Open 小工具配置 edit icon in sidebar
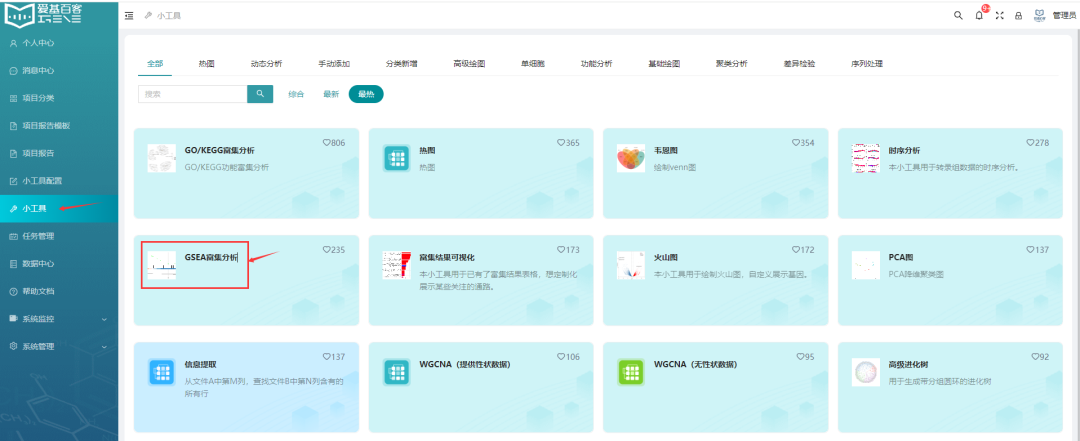This screenshot has height=441, width=1080. click(x=13, y=181)
